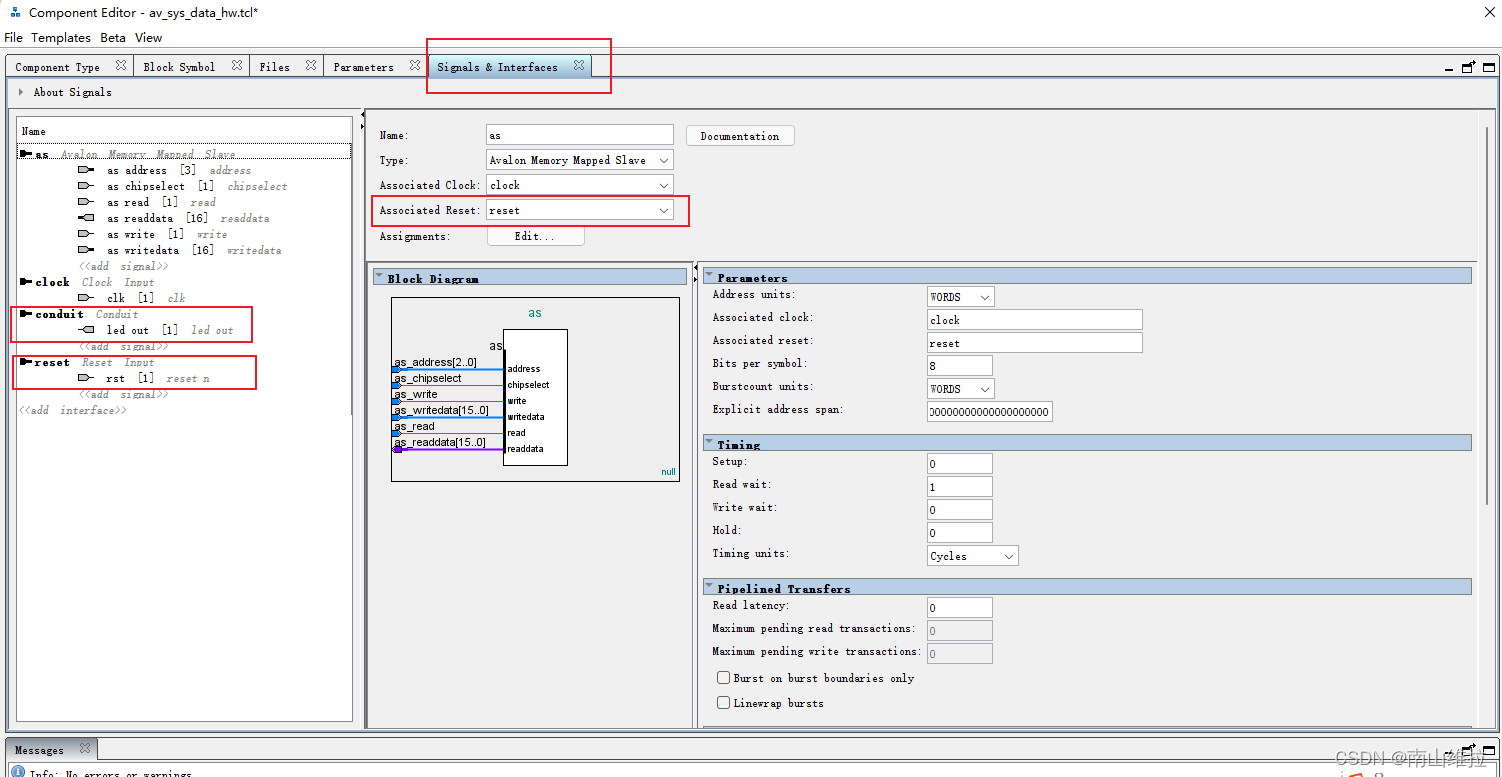
Task: Edit the interface Name field
Action: click(x=580, y=135)
